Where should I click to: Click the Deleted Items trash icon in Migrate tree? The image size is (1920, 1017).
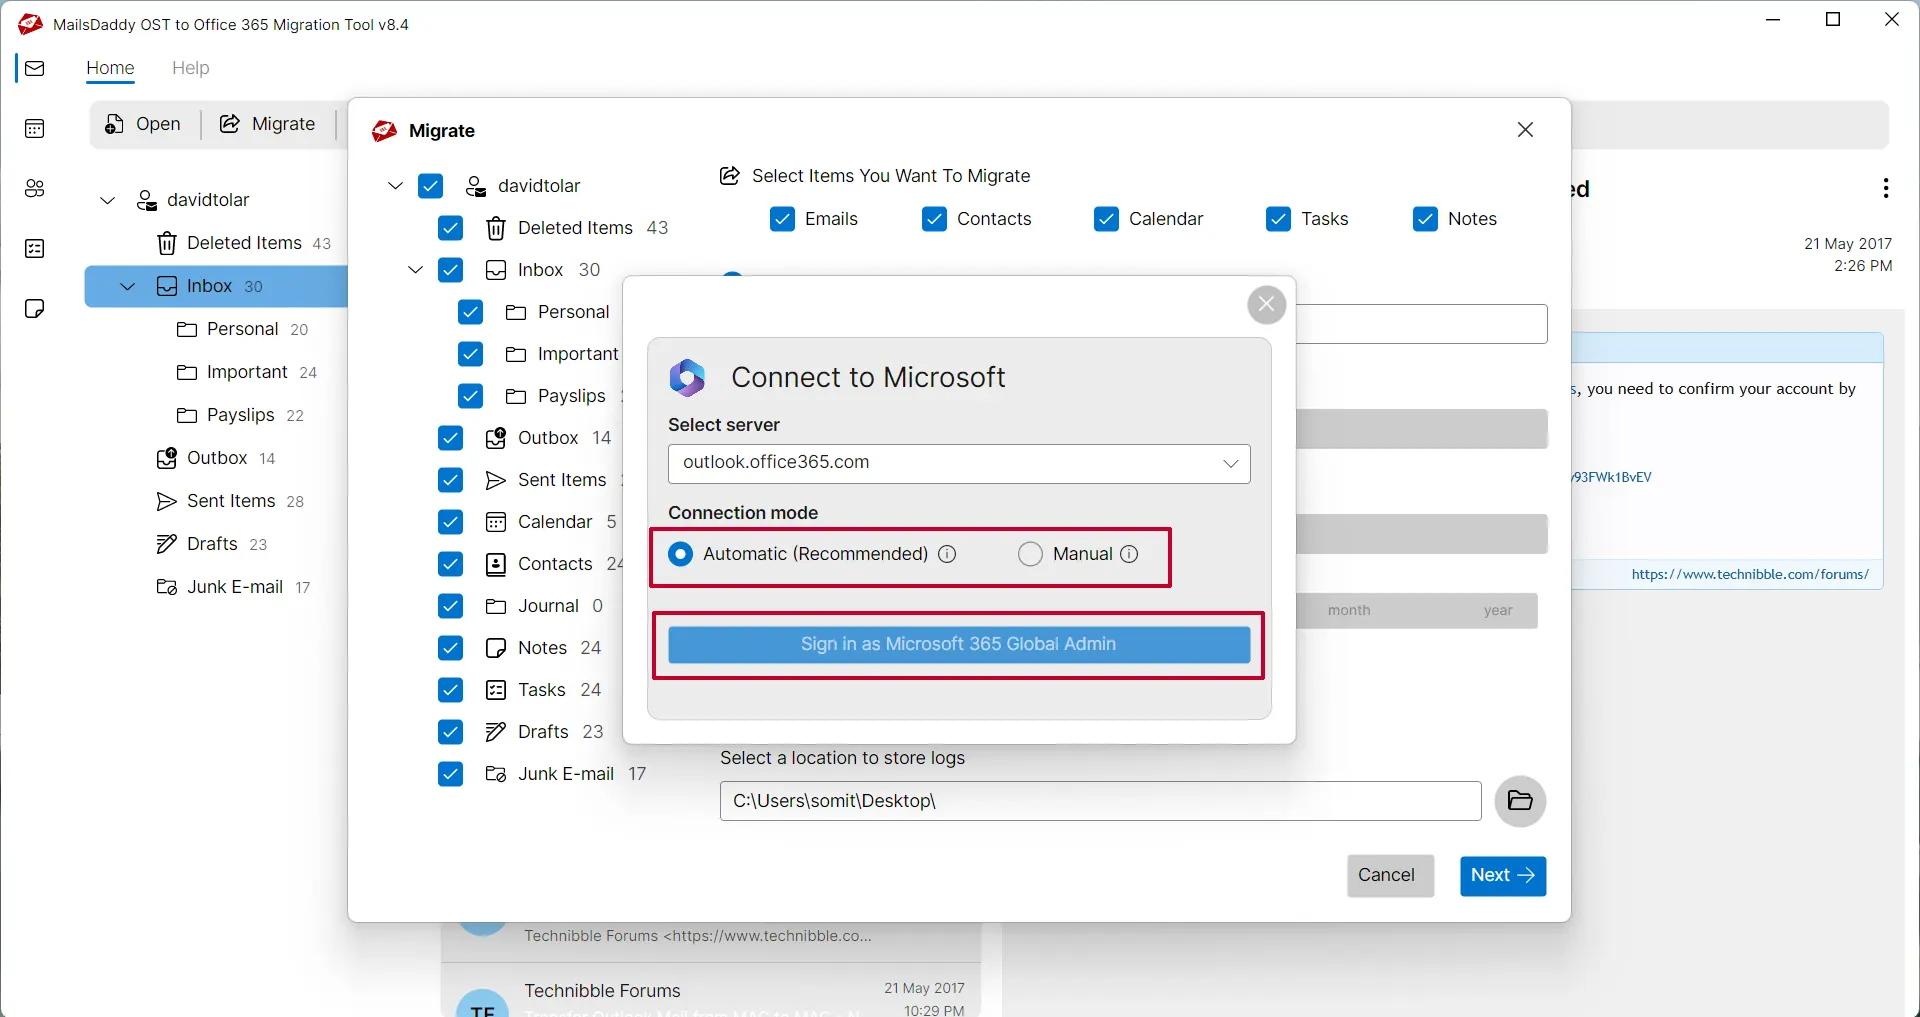coord(495,228)
